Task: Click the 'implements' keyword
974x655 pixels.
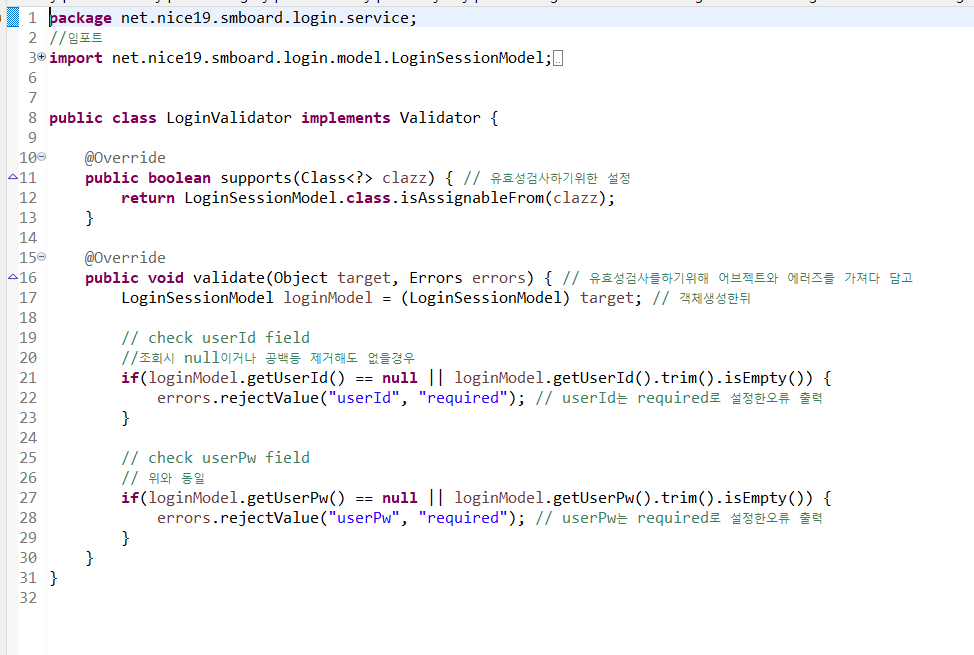Action: [x=345, y=118]
